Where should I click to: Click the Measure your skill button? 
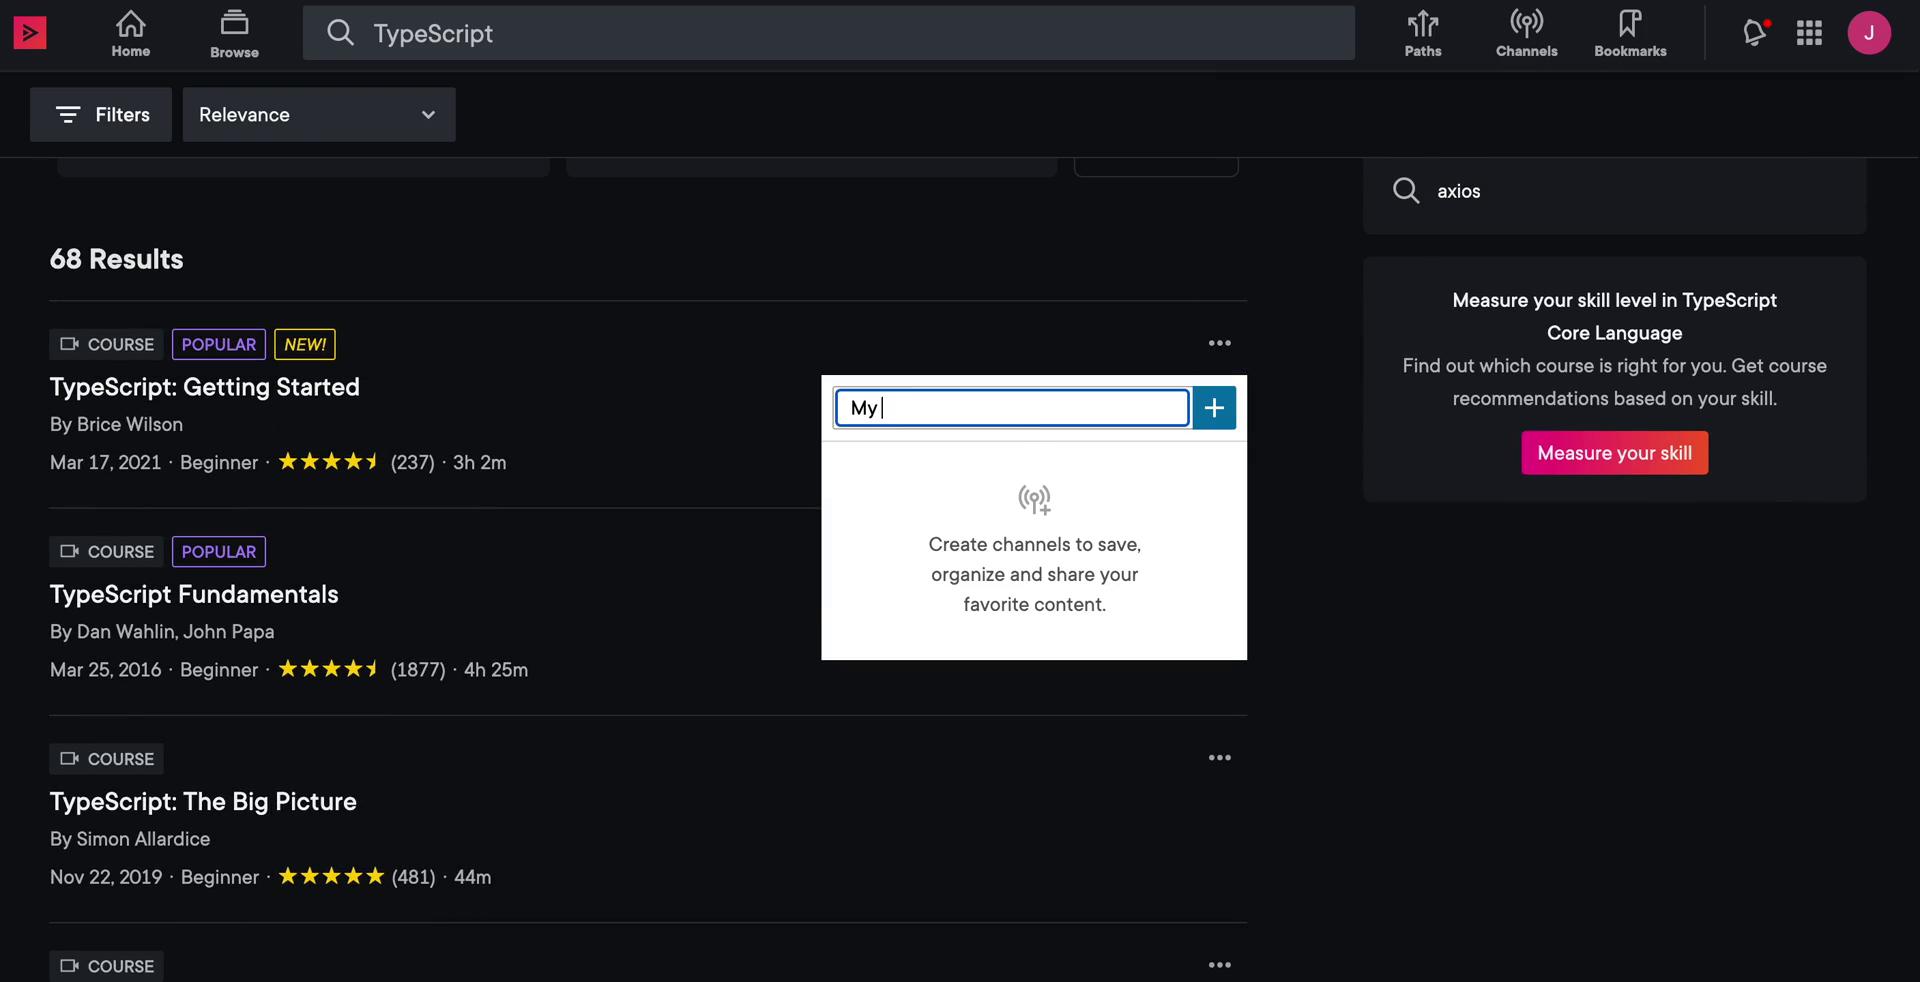click(1614, 453)
